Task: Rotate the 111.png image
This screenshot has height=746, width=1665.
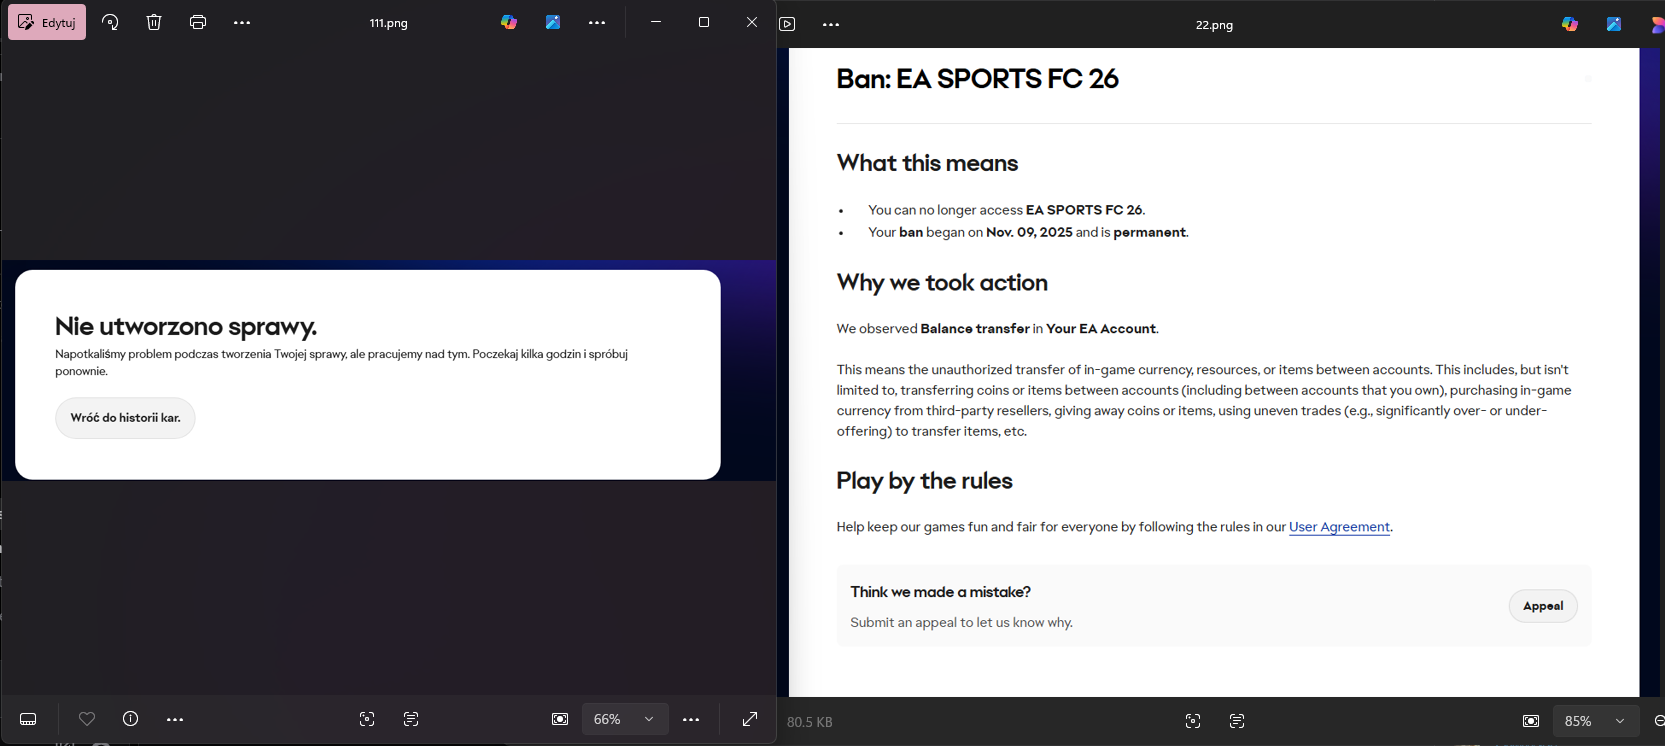Action: pyautogui.click(x=110, y=22)
